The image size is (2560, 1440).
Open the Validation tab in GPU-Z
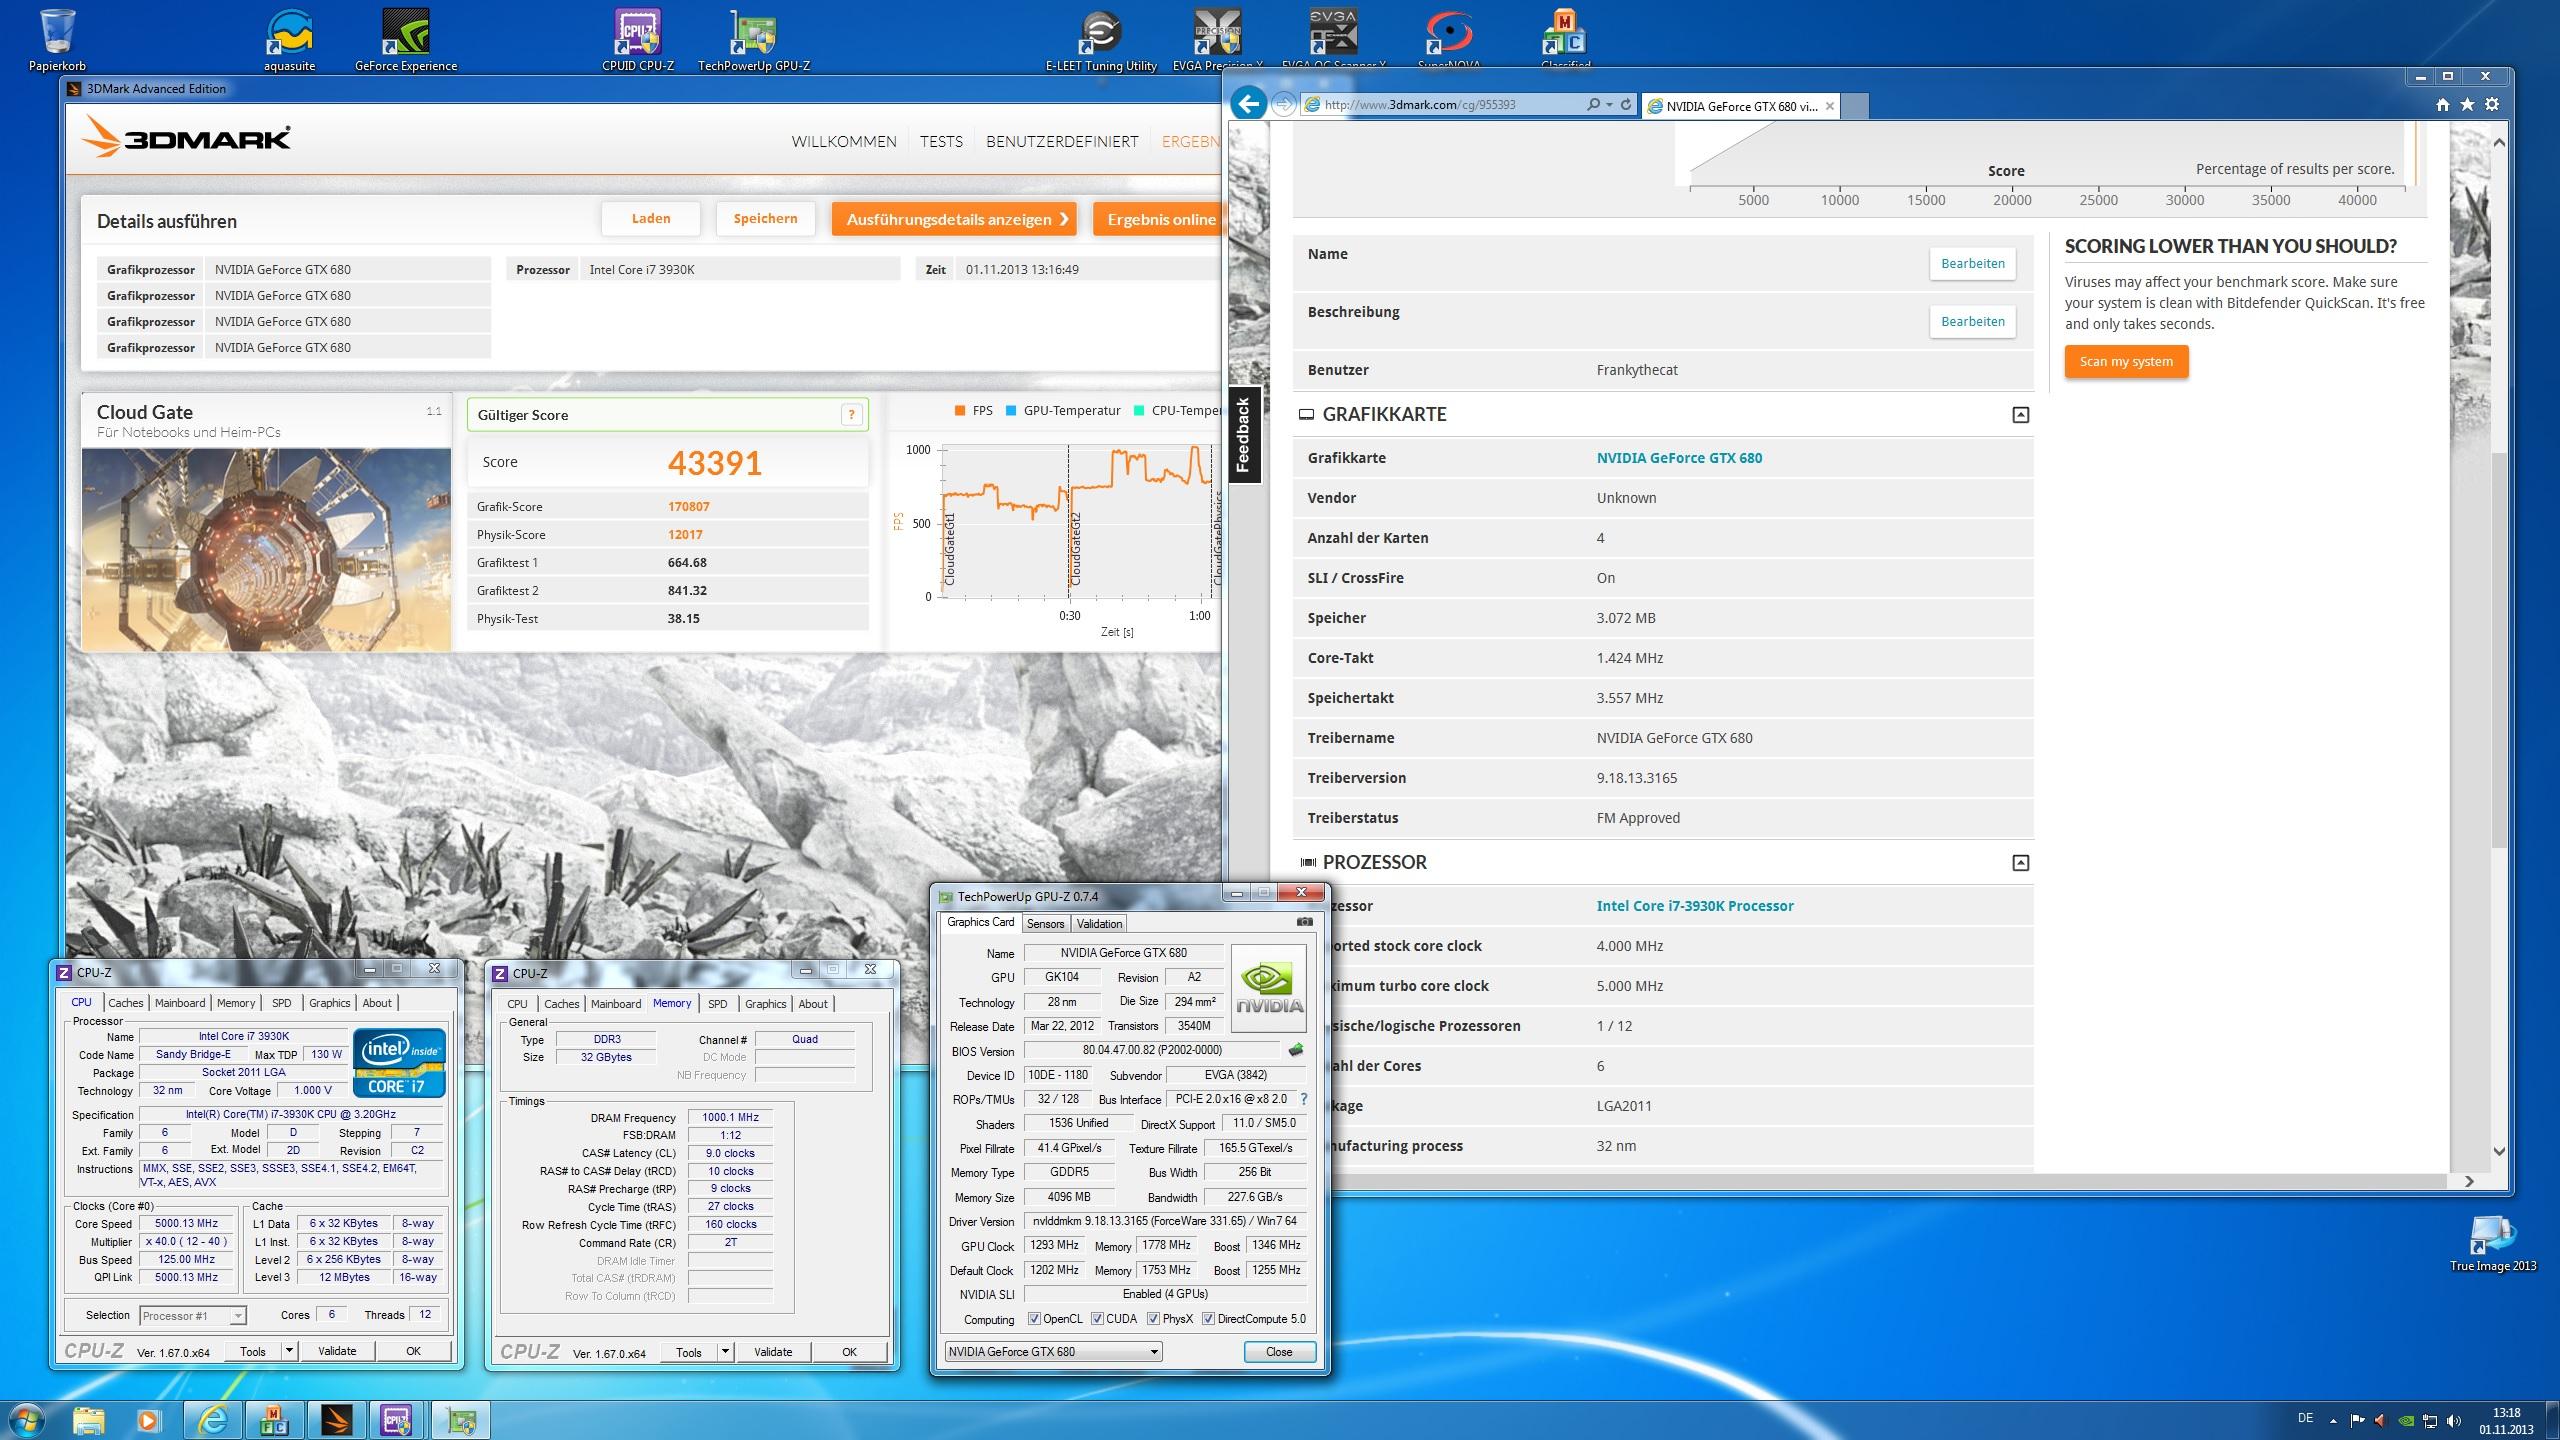pyautogui.click(x=1099, y=923)
